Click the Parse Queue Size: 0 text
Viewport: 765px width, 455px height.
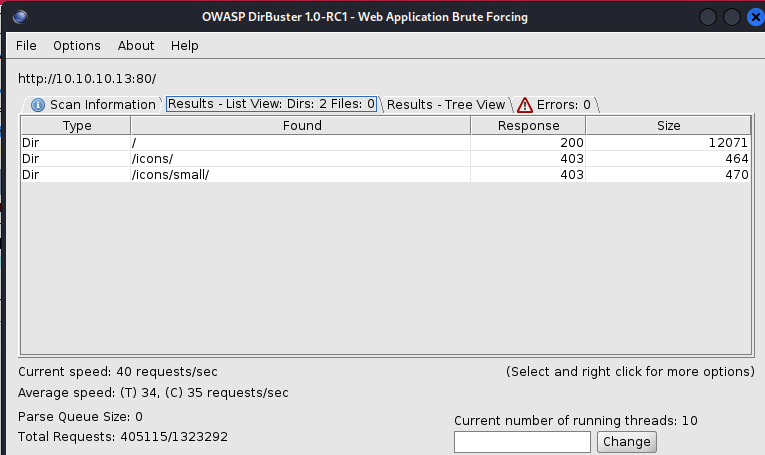point(80,416)
